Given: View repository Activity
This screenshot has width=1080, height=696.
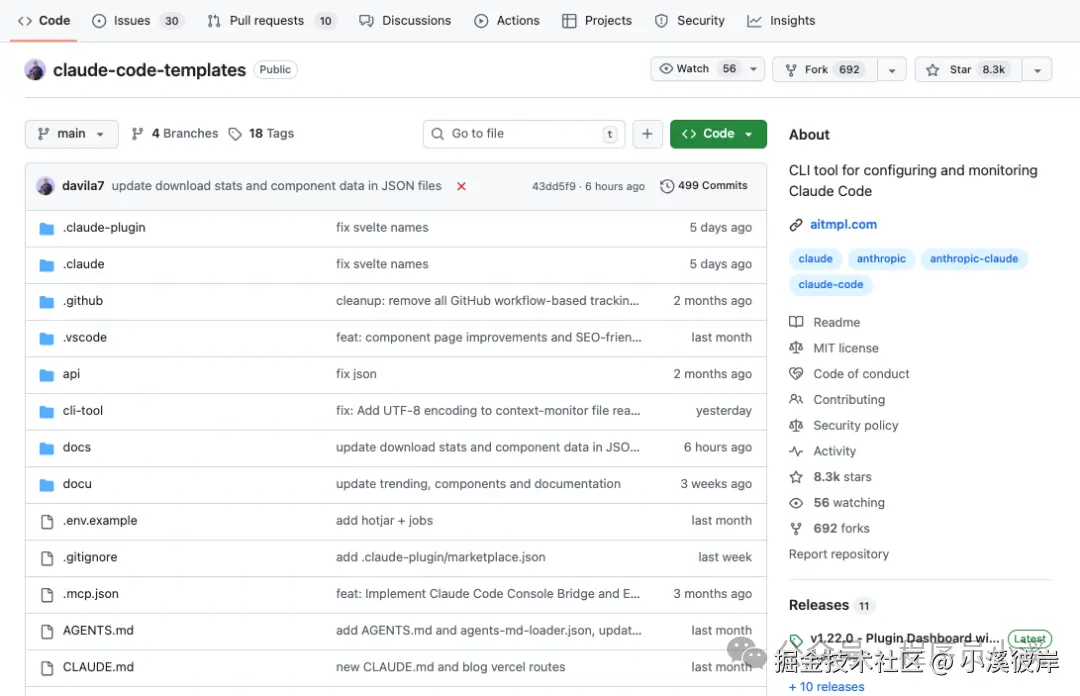Looking at the screenshot, I should 822,451.
